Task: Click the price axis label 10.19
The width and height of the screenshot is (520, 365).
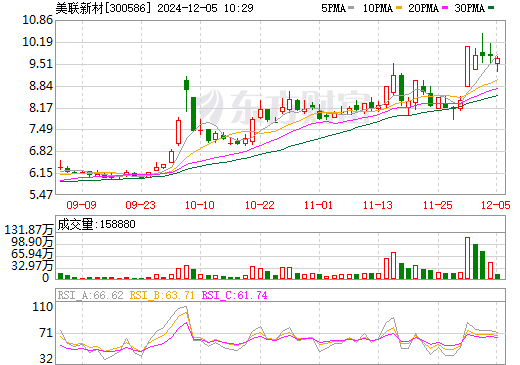Action: coord(37,42)
